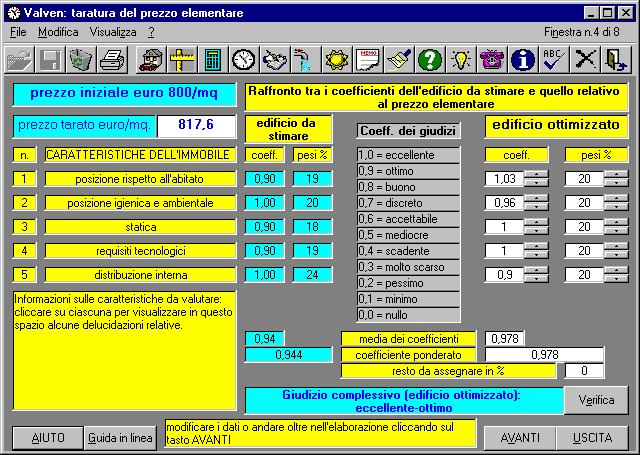This screenshot has height=455, width=640.
Task: Click the clock icon in toolbar
Action: [242, 60]
